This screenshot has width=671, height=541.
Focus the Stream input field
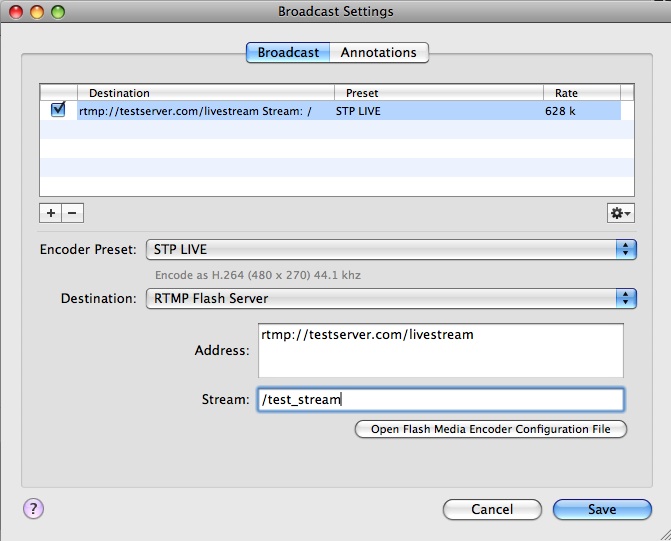440,400
